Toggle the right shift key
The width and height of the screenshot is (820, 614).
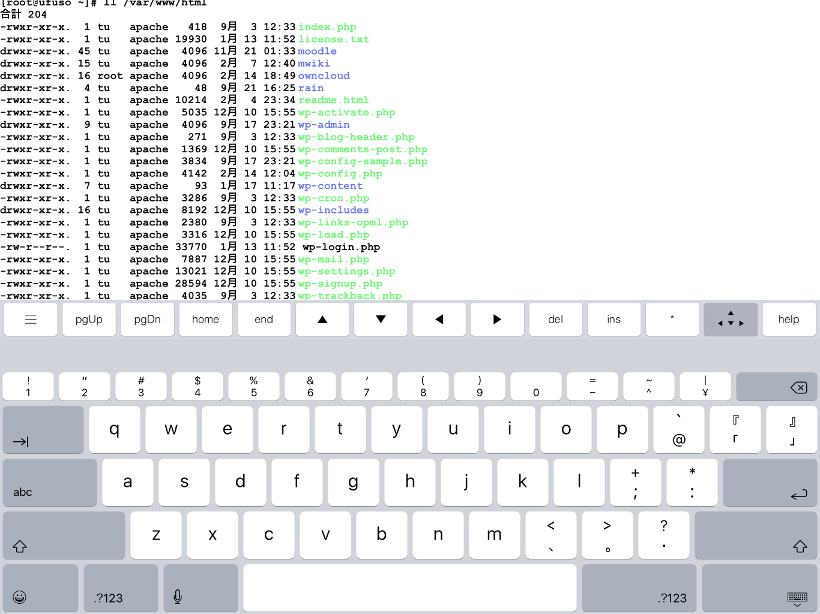point(755,535)
